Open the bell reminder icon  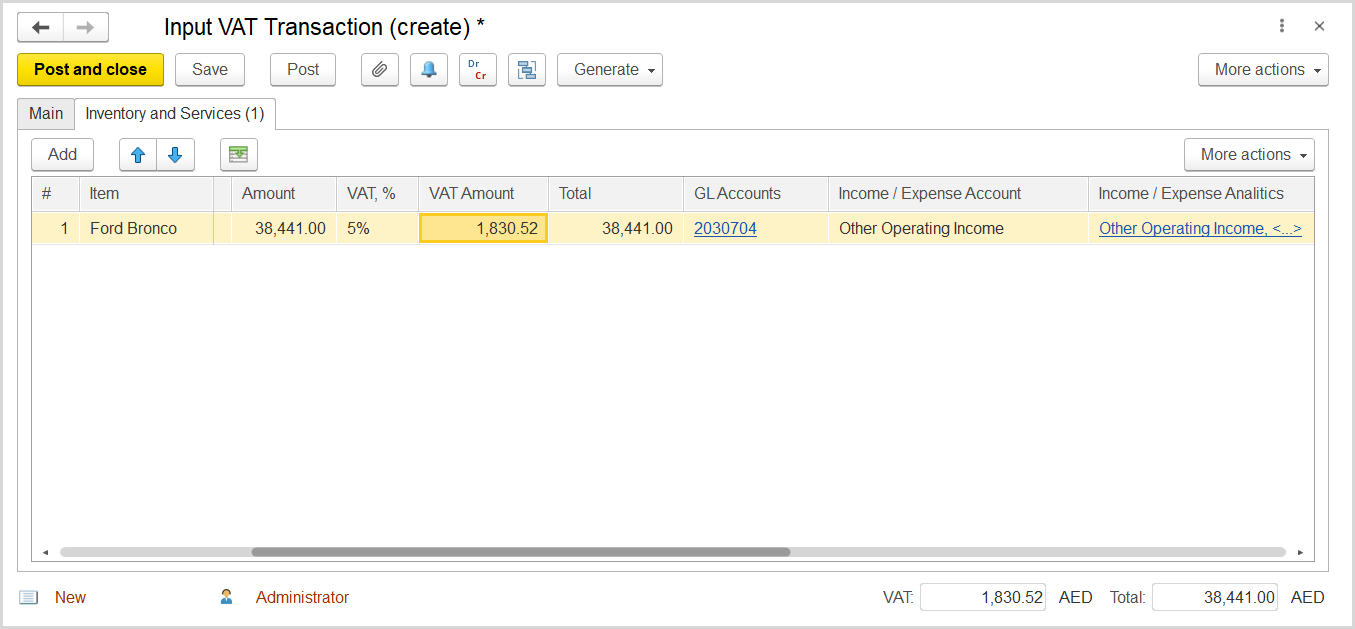pyautogui.click(x=429, y=70)
